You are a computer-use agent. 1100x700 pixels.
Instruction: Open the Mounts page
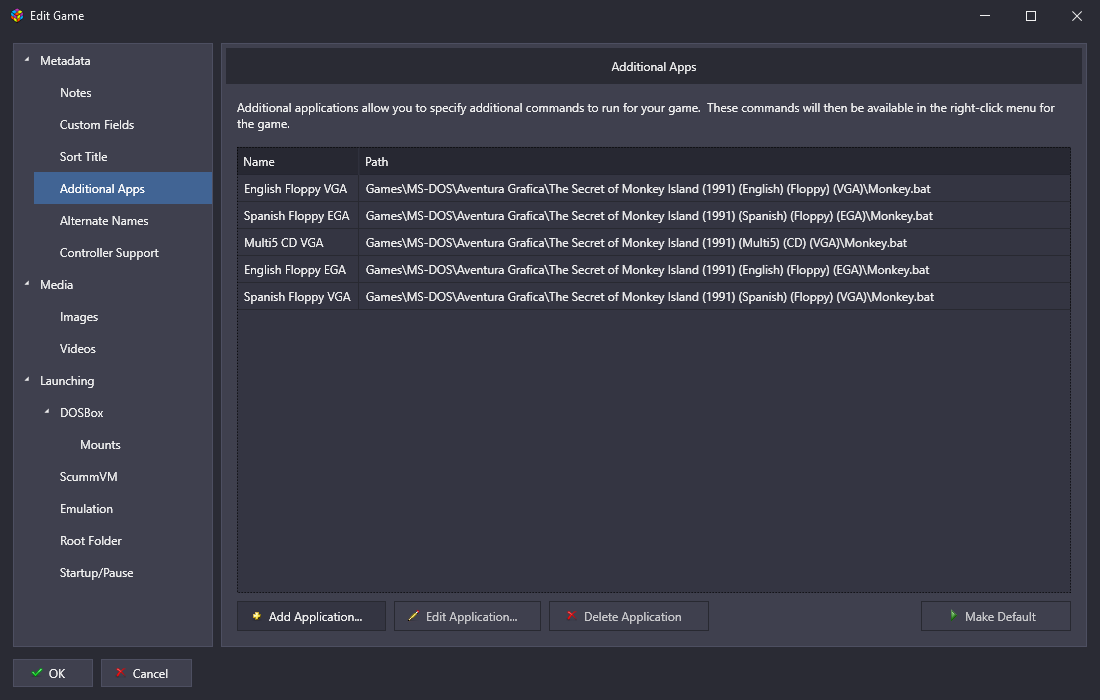100,445
